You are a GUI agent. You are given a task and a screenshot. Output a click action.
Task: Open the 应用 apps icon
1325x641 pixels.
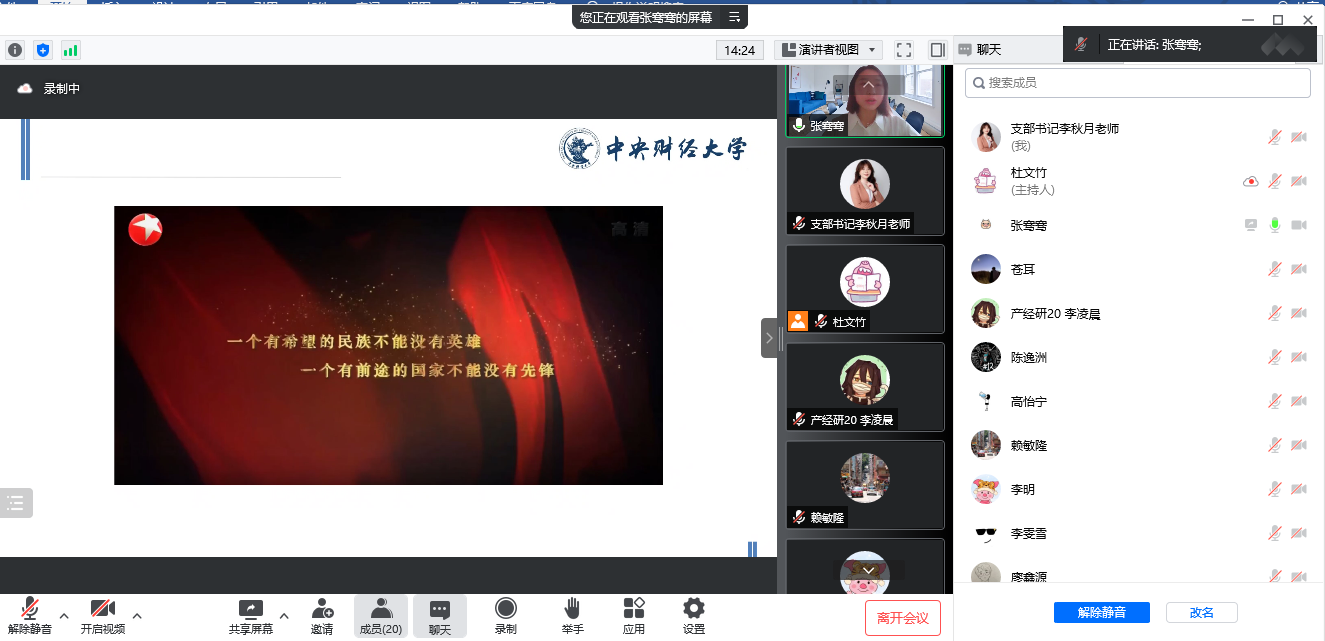pyautogui.click(x=634, y=609)
